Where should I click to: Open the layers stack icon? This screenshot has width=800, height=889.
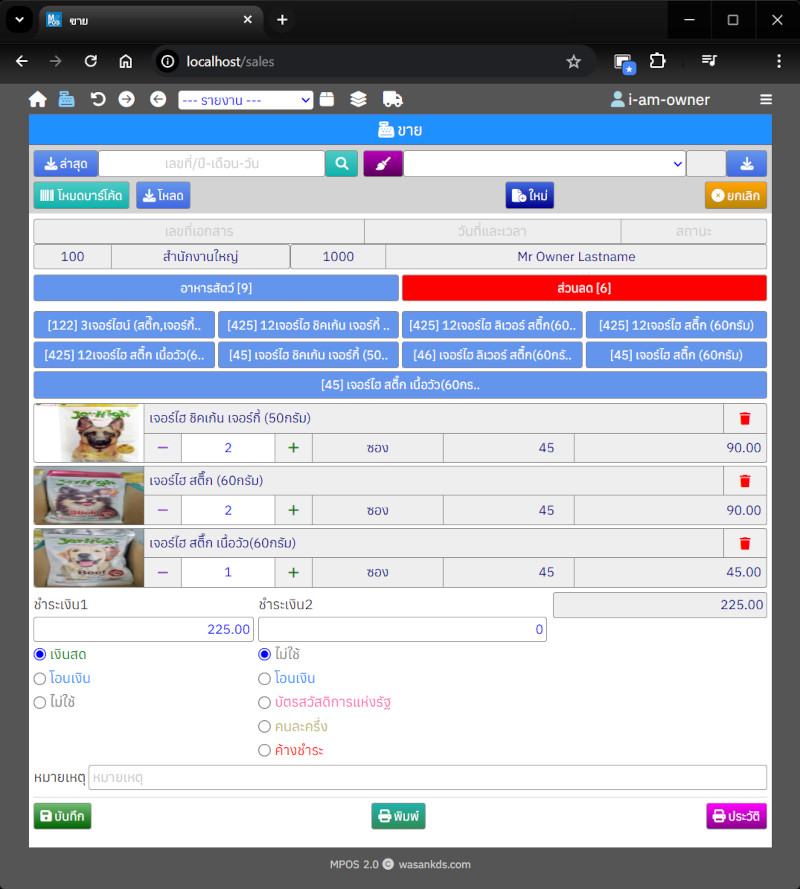358,99
